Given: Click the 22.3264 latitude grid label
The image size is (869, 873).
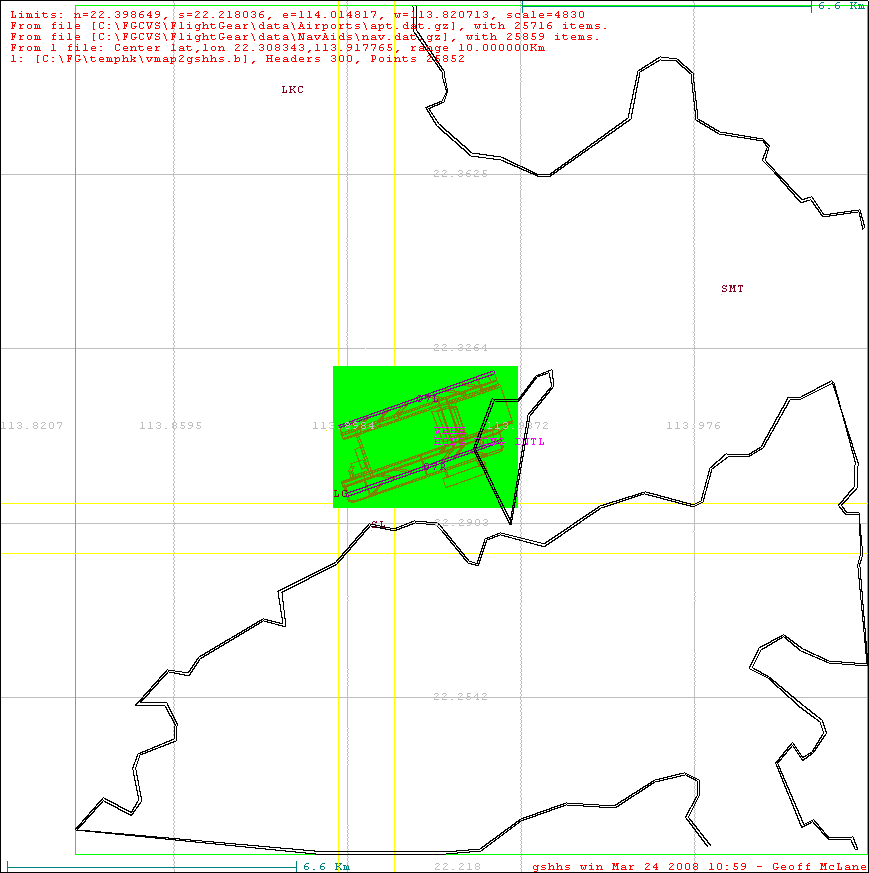Looking at the screenshot, I should (x=460, y=348).
